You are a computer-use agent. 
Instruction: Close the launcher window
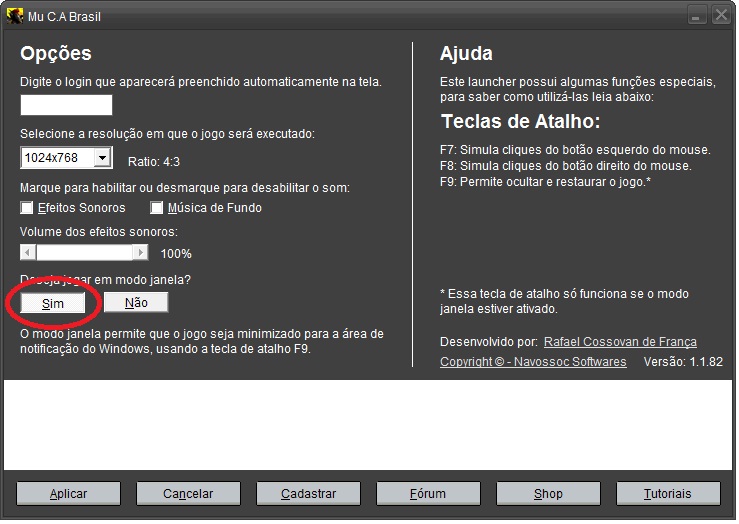(x=719, y=16)
